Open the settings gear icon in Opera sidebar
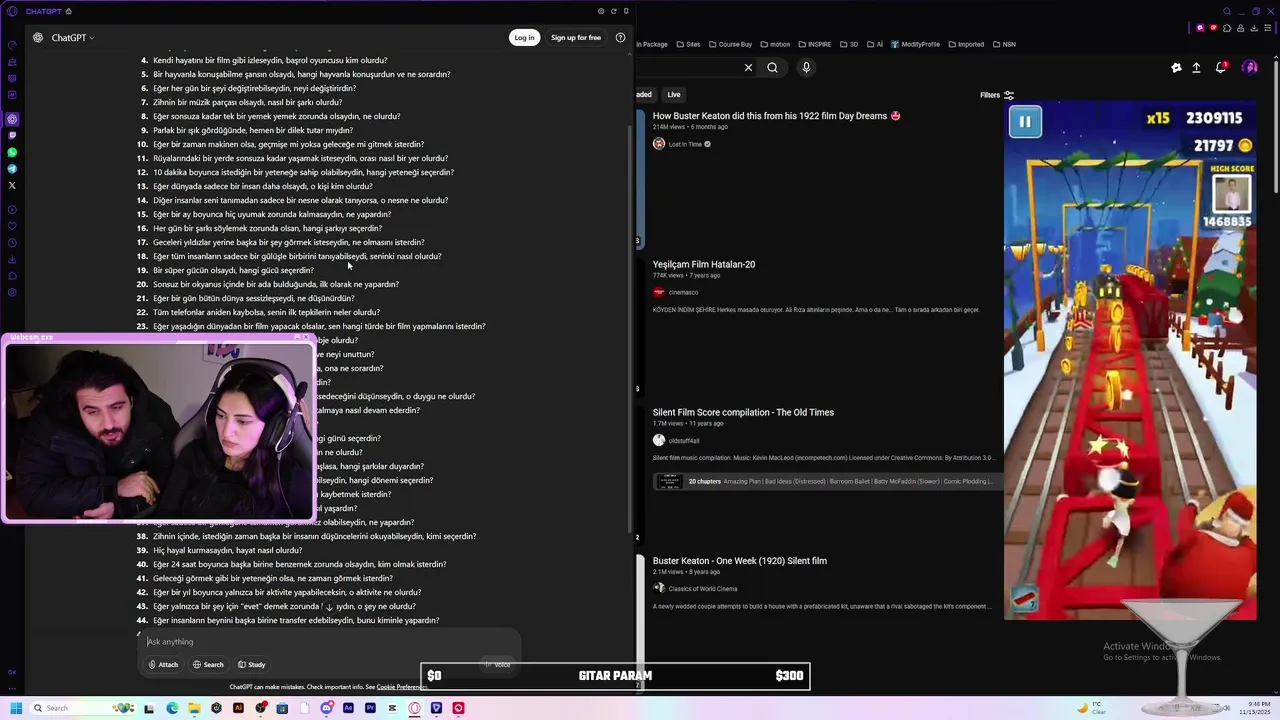This screenshot has width=1280, height=720. click(12, 292)
